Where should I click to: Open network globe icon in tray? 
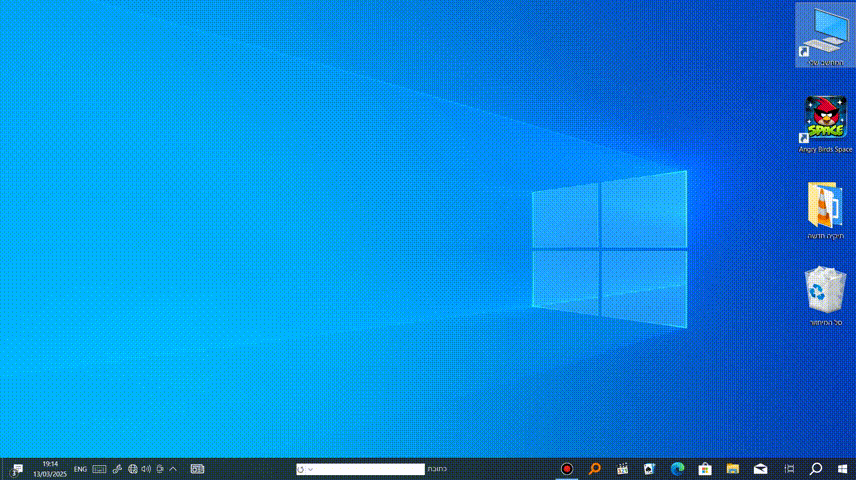133,469
